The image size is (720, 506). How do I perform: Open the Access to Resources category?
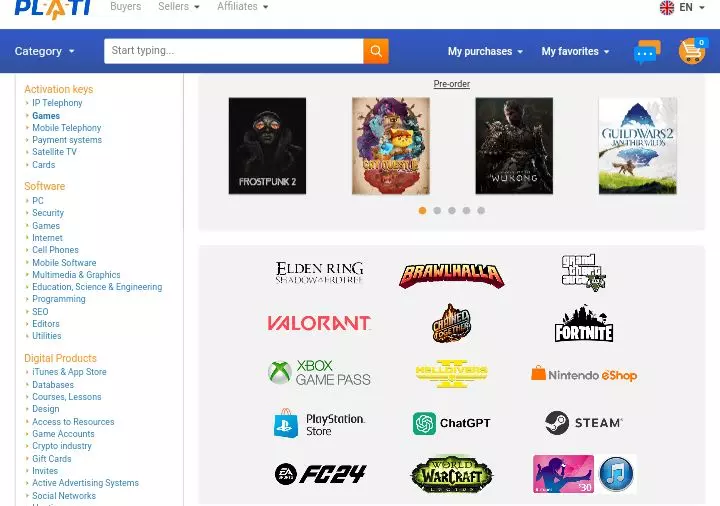click(73, 422)
